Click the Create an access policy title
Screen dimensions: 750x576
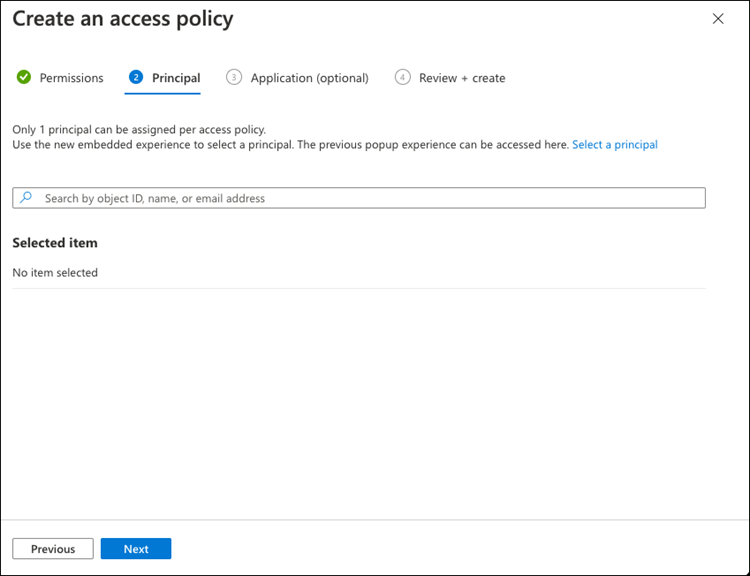tap(123, 19)
